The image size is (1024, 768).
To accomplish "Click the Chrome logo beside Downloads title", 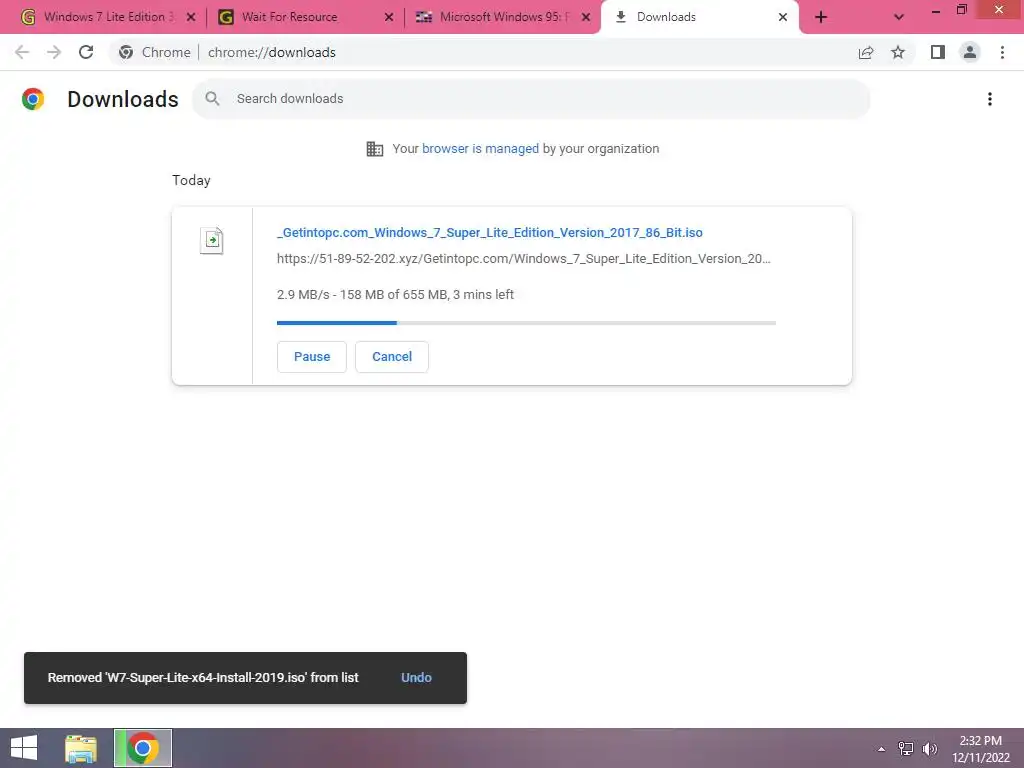I will [x=33, y=99].
